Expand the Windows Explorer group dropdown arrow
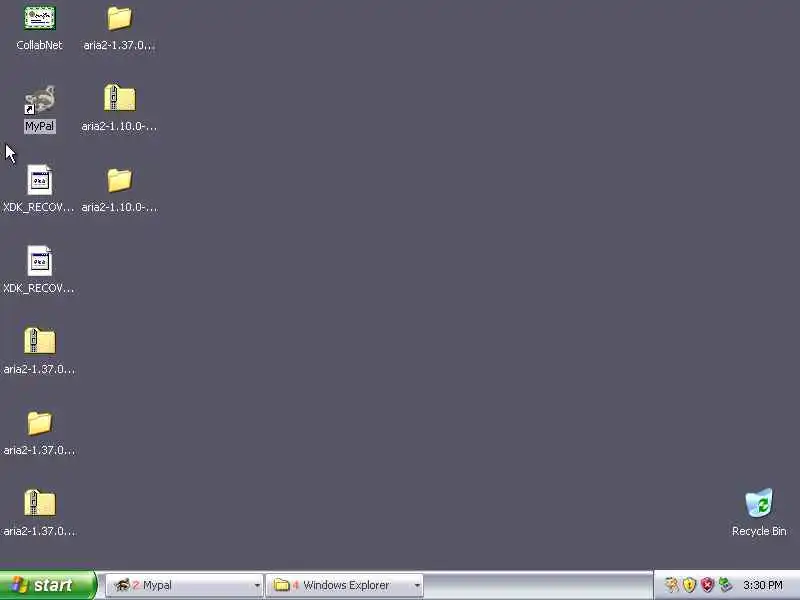Image resolution: width=800 pixels, height=600 pixels. 417,585
